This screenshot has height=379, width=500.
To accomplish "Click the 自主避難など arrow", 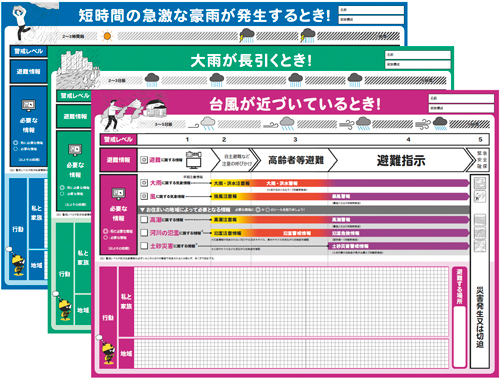I will [237, 160].
